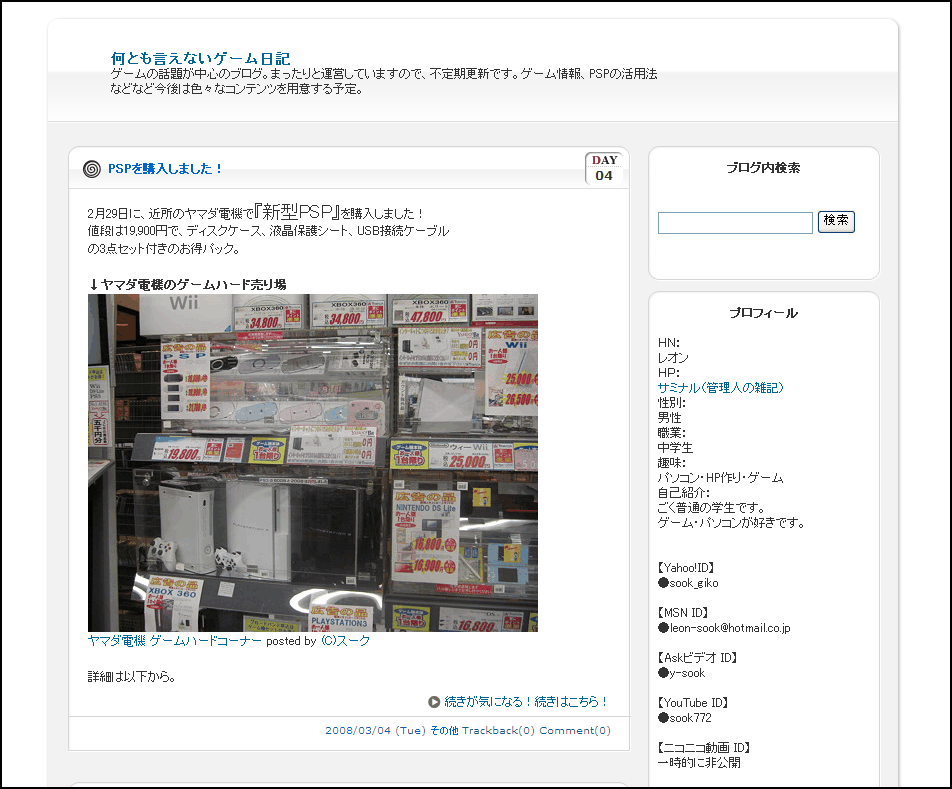
Task: Open the サミナル（管理人の雑記） homepage link
Action: [721, 388]
